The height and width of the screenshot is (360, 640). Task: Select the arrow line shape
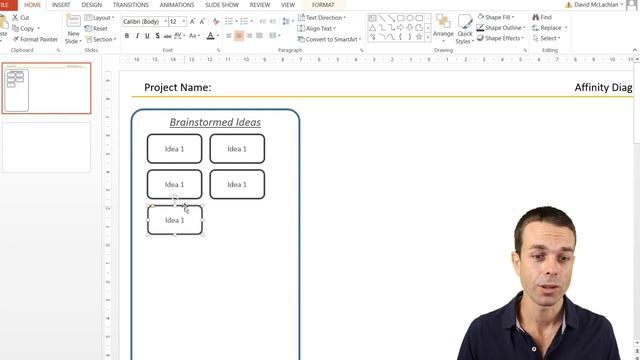click(391, 18)
